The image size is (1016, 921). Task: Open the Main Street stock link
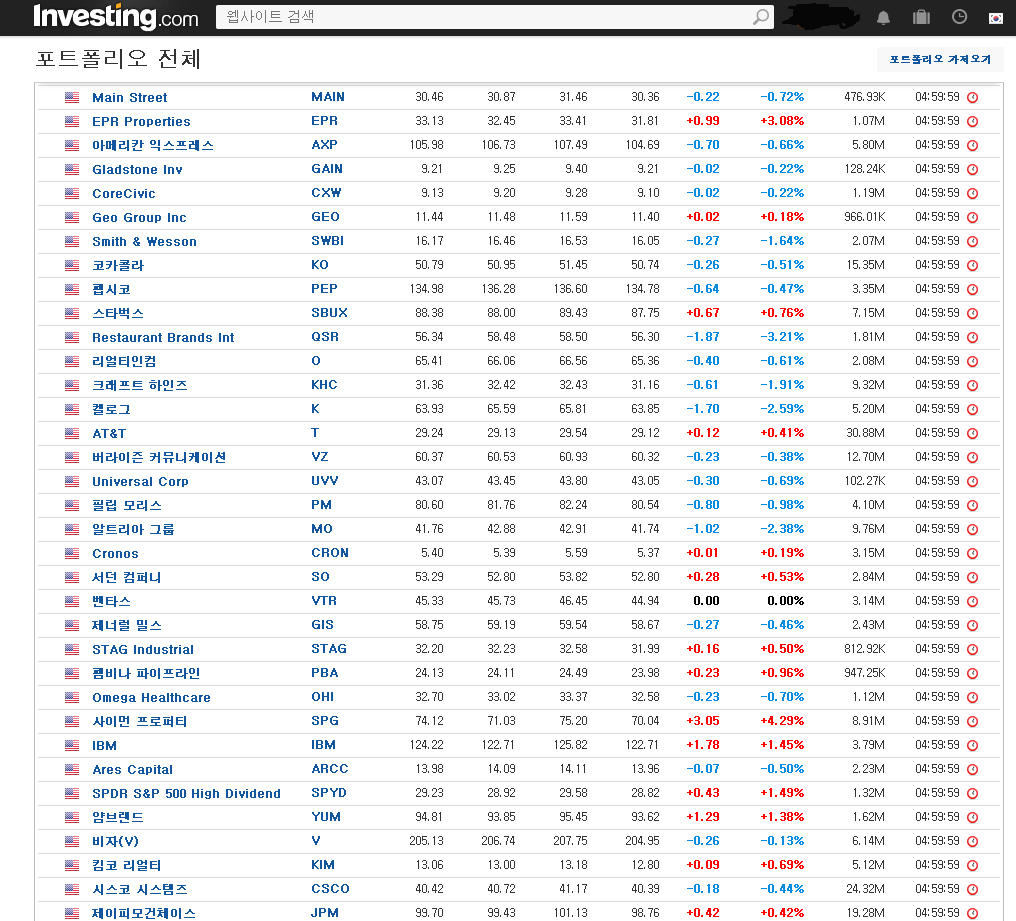[130, 97]
